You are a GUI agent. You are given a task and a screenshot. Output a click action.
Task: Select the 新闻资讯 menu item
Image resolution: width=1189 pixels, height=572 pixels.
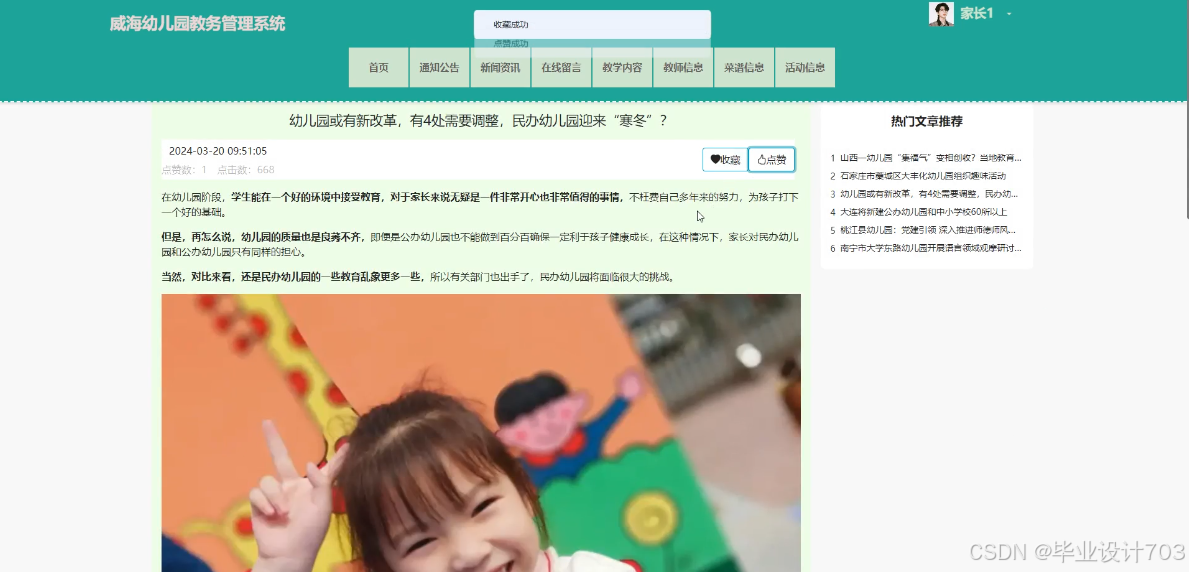tap(500, 68)
